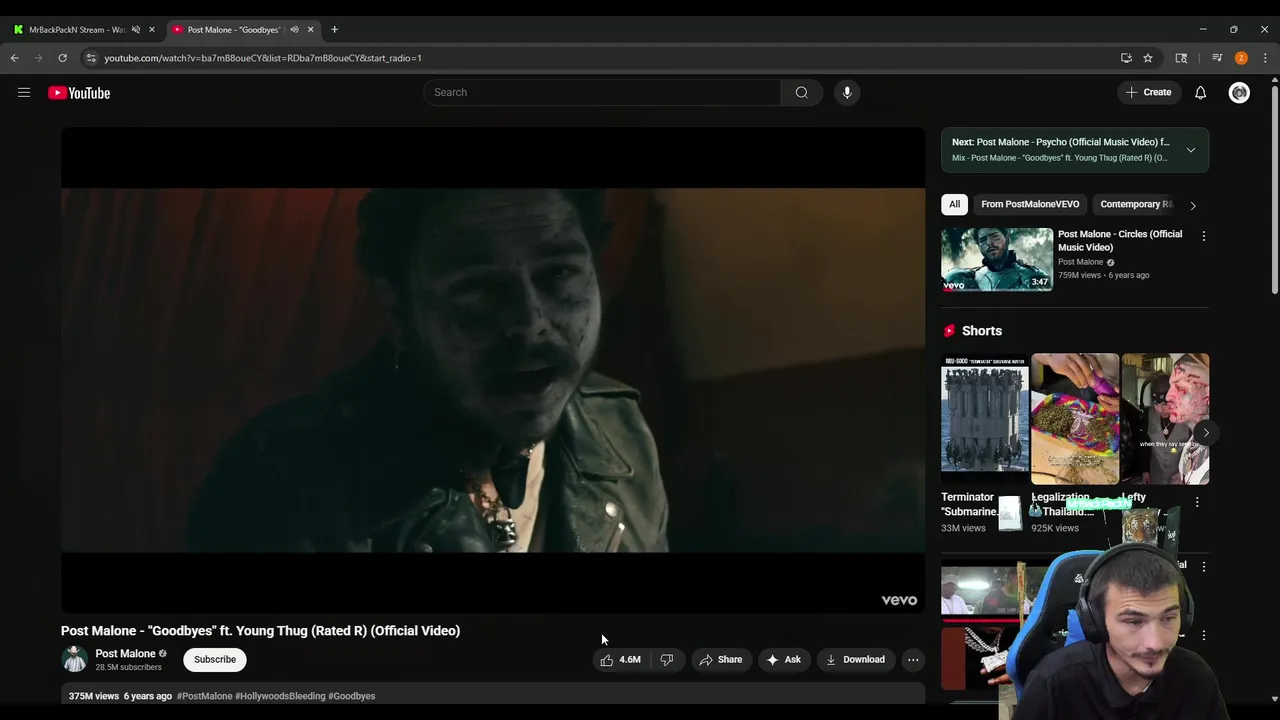Image resolution: width=1280 pixels, height=720 pixels.
Task: Expand the Next mix playlist panel
Action: [1190, 150]
